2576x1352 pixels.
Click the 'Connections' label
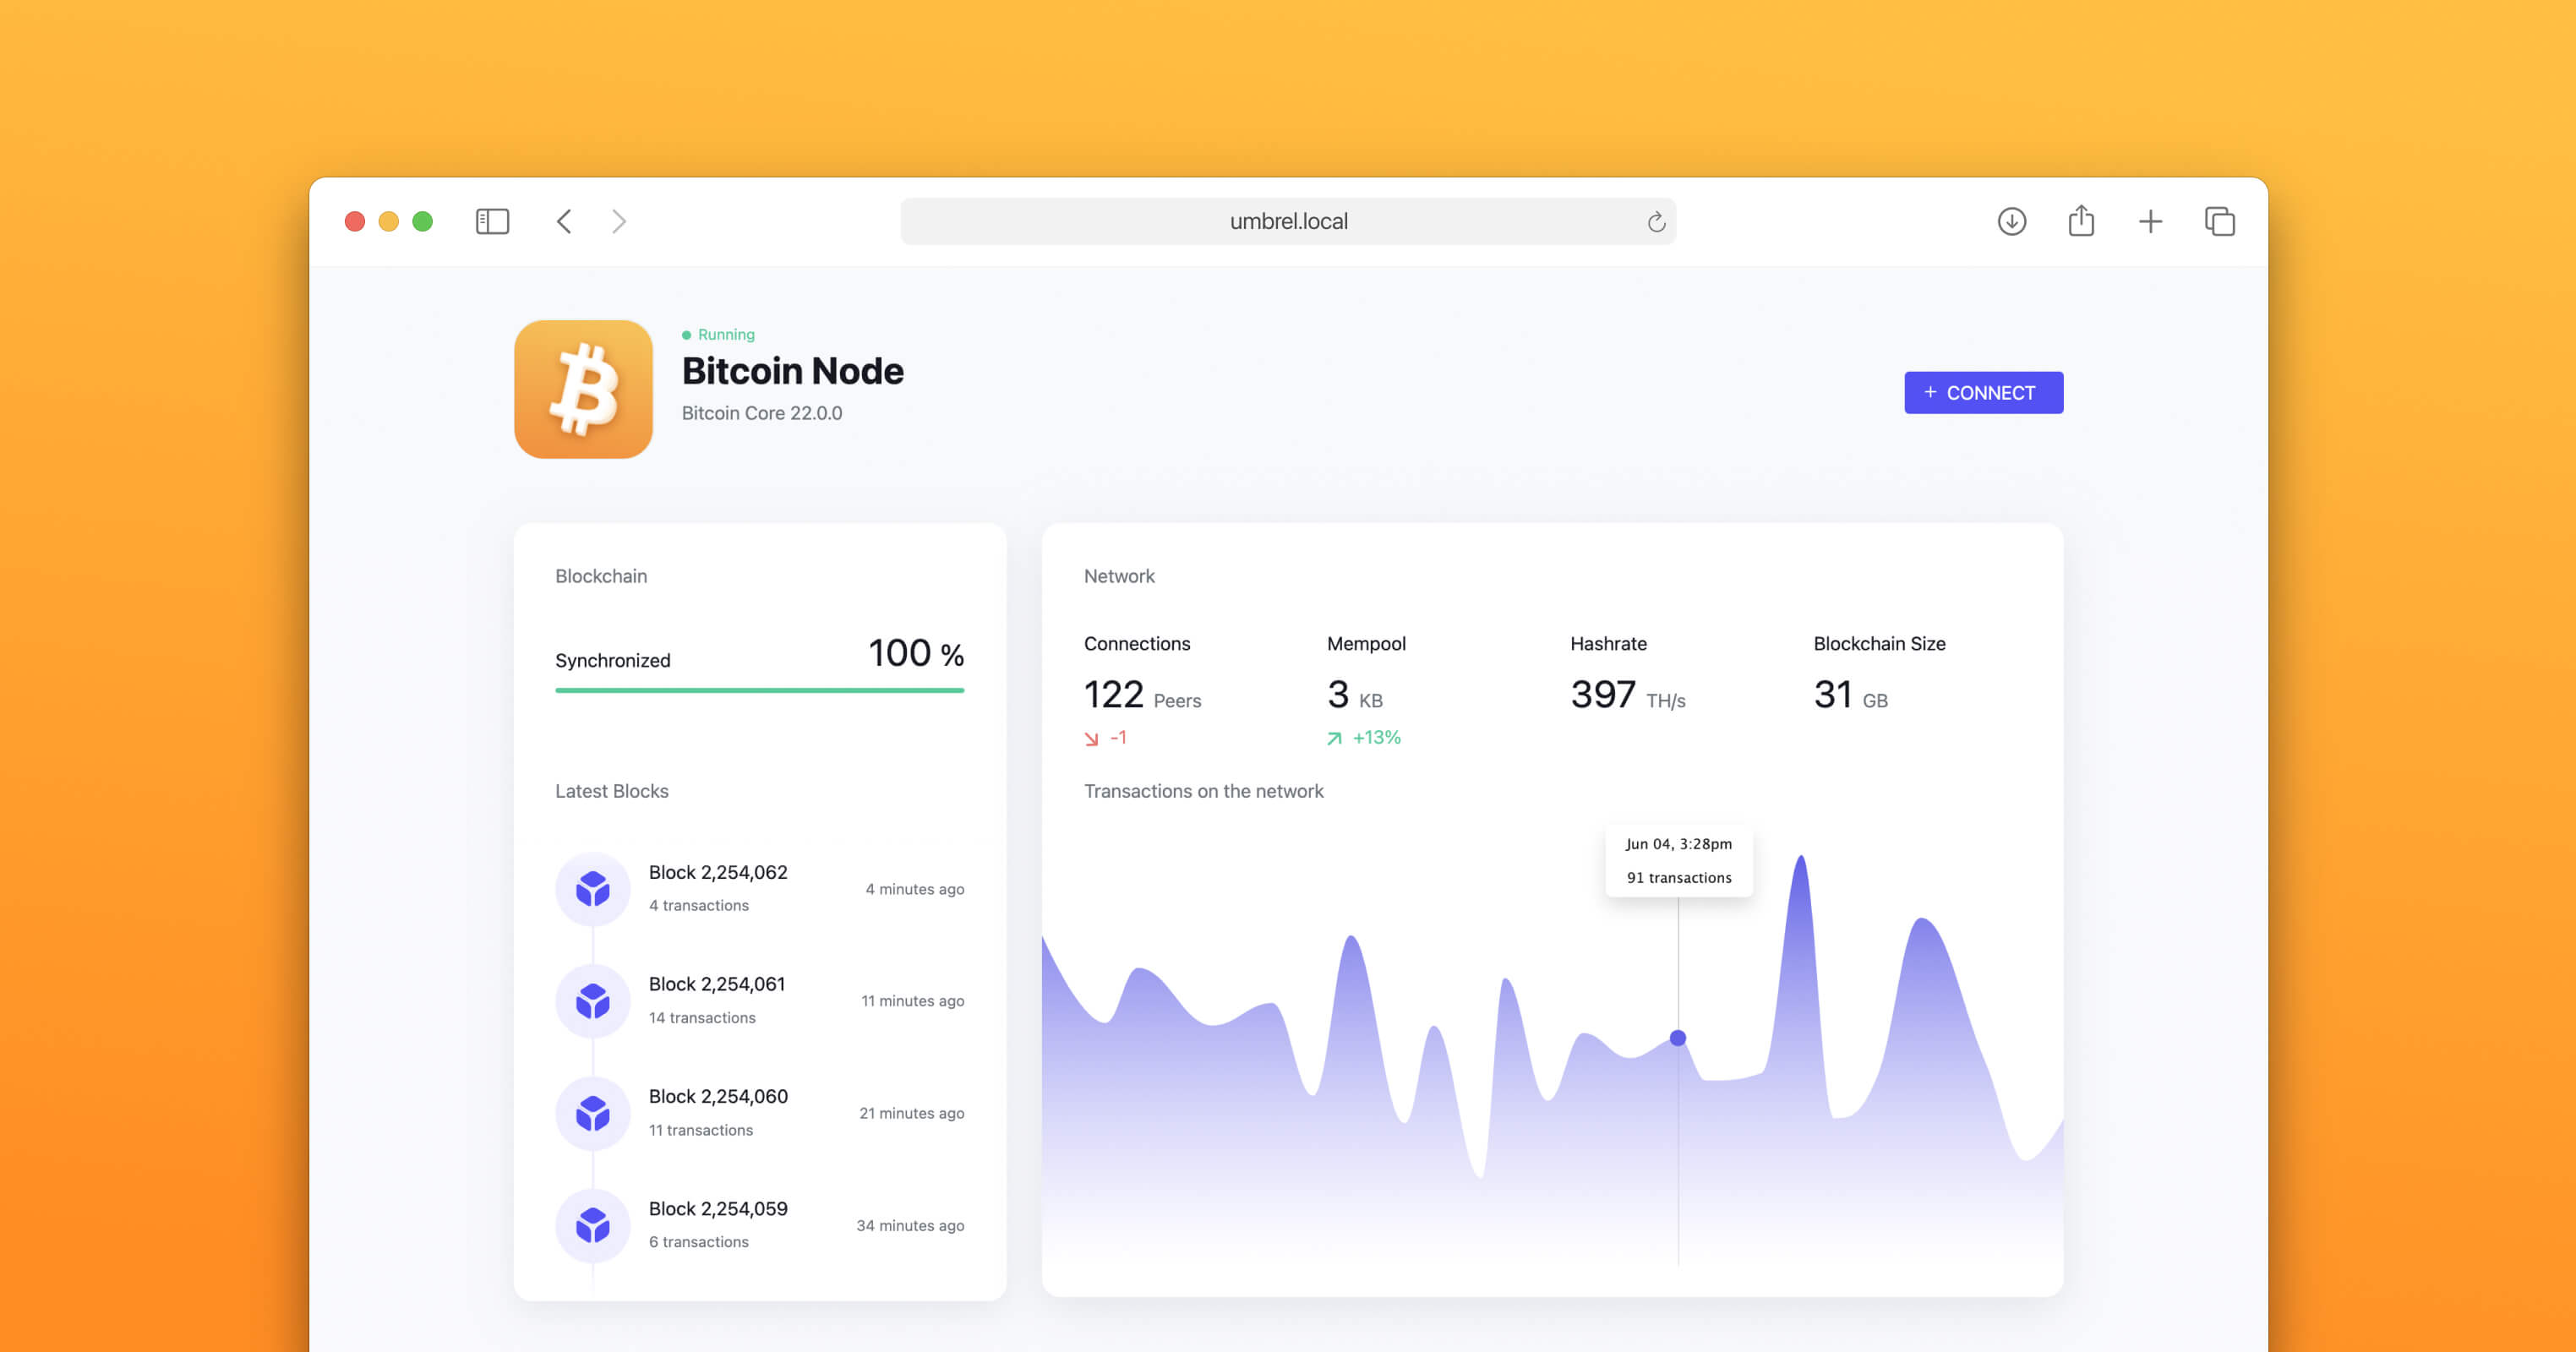point(1137,644)
